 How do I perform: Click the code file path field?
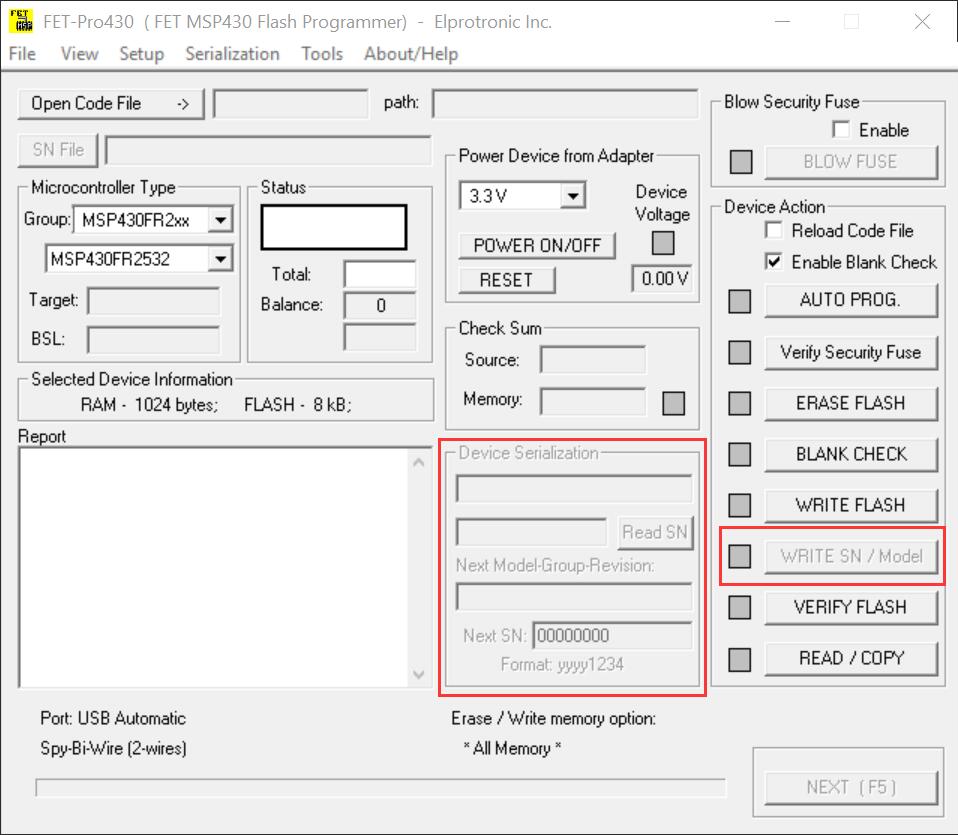565,104
